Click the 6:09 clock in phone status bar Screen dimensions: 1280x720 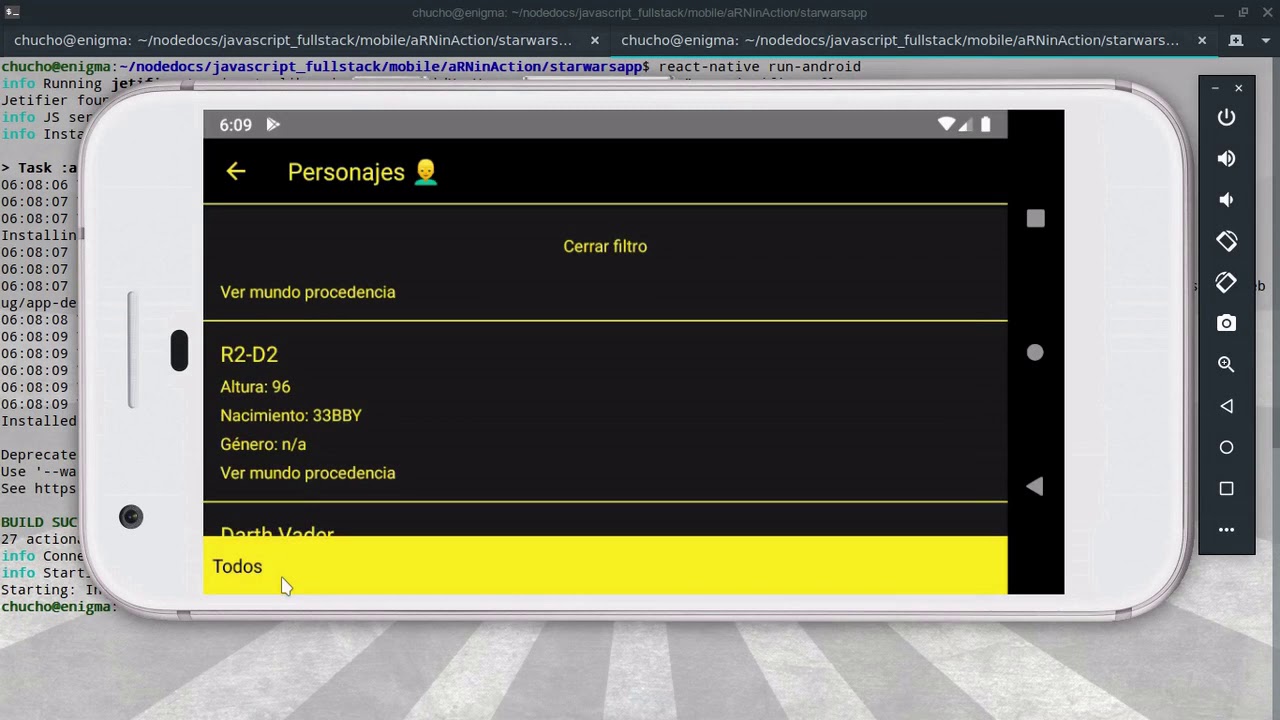tap(236, 125)
